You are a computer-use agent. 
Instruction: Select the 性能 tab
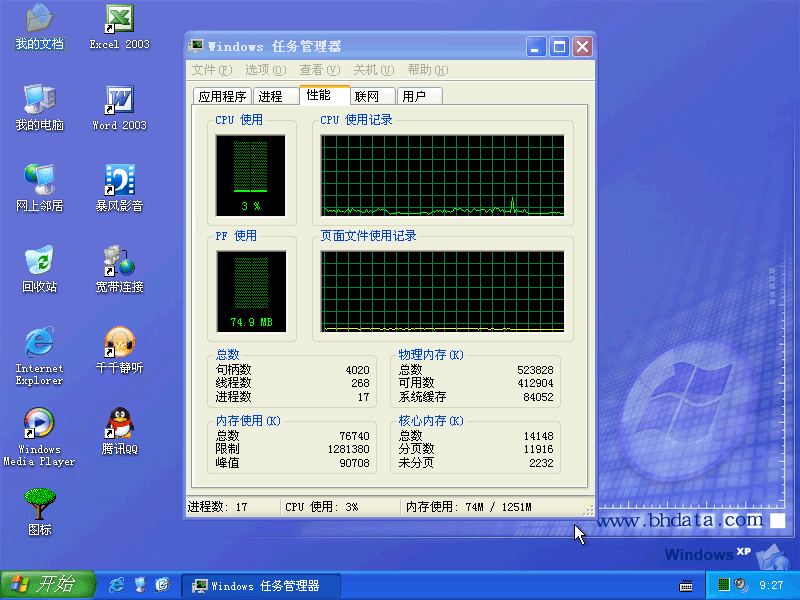tap(324, 95)
